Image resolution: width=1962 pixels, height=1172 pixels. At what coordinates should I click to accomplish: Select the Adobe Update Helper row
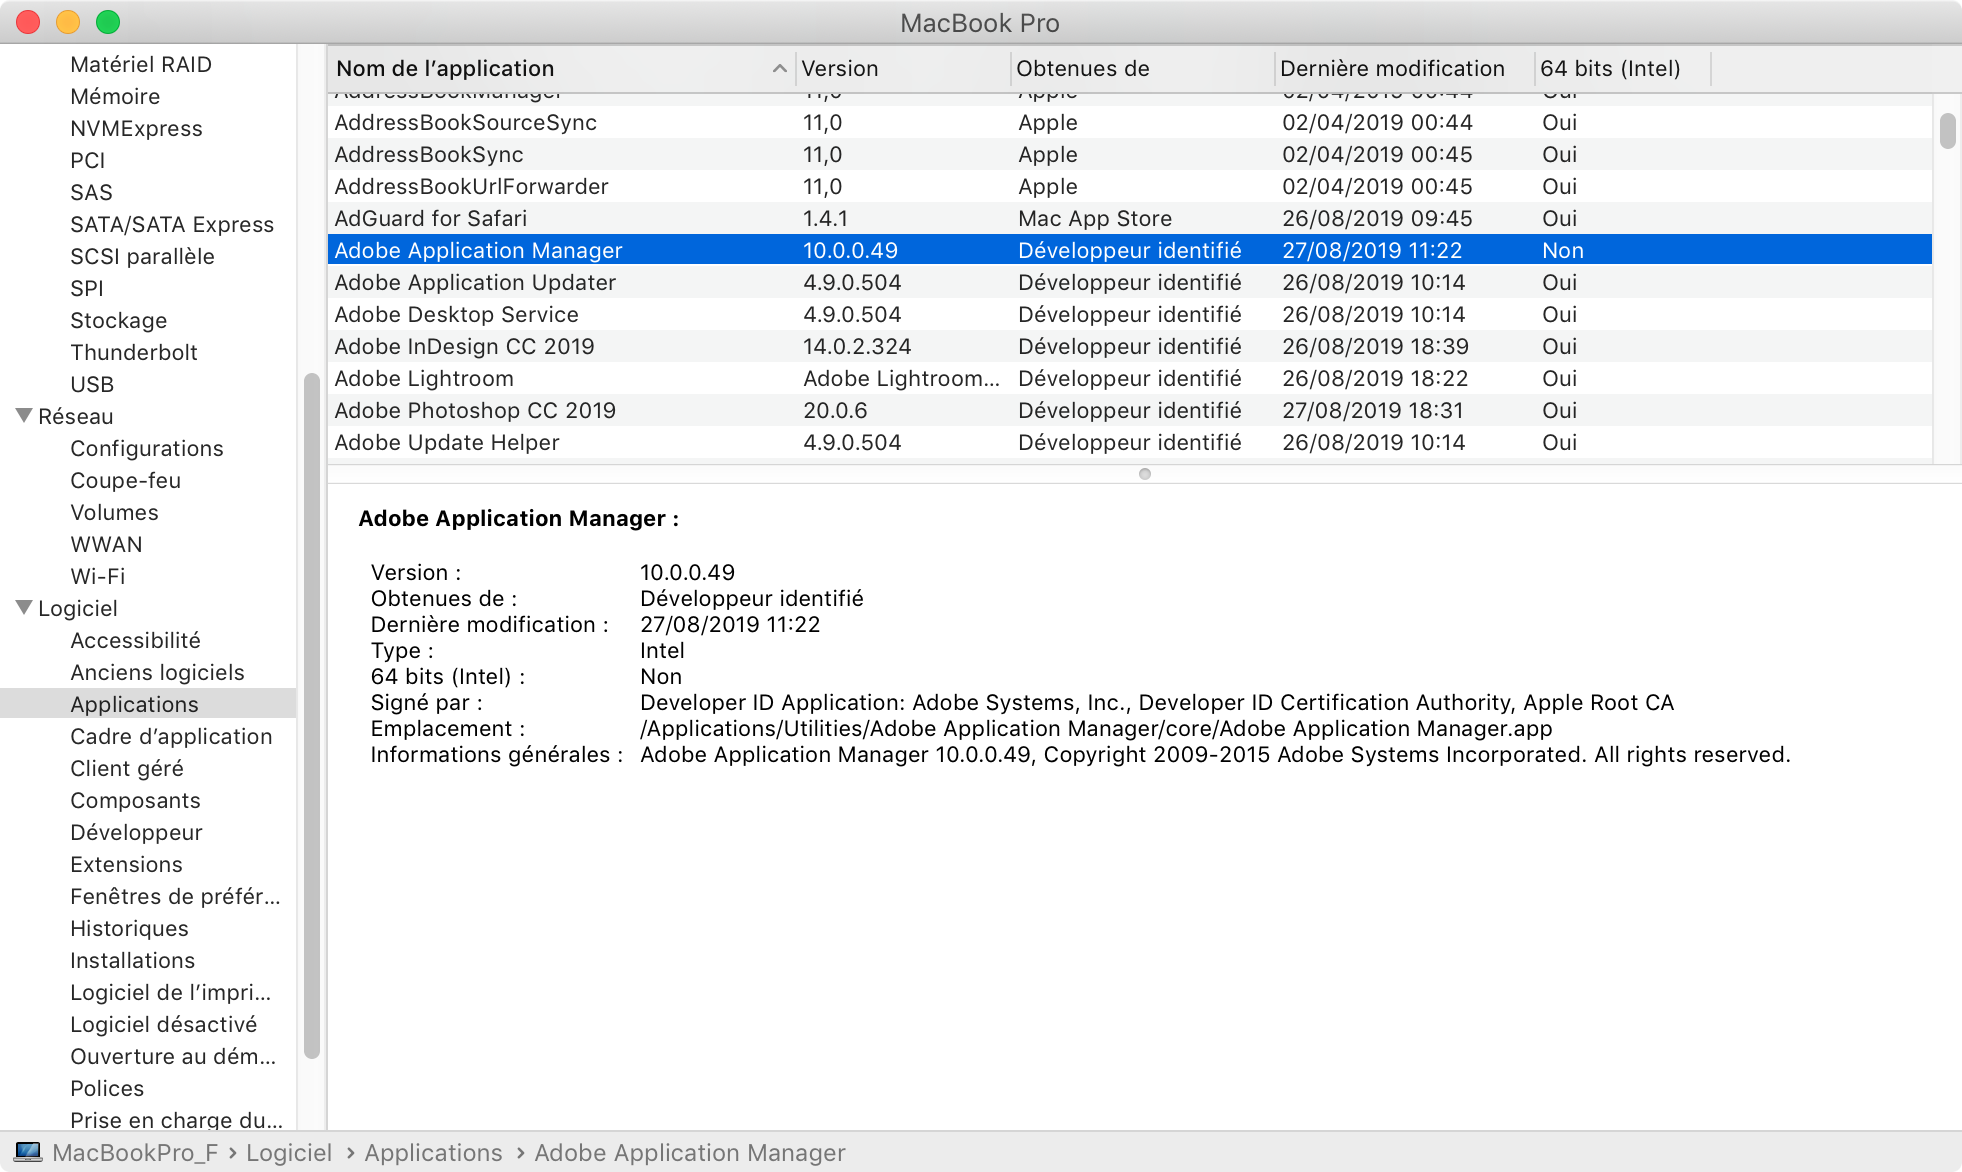click(x=1130, y=442)
